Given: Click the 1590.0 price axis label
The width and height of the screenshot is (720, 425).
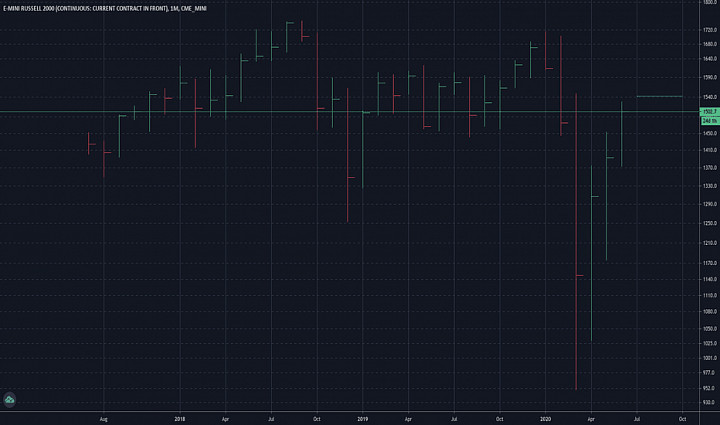Looking at the screenshot, I should (x=709, y=78).
